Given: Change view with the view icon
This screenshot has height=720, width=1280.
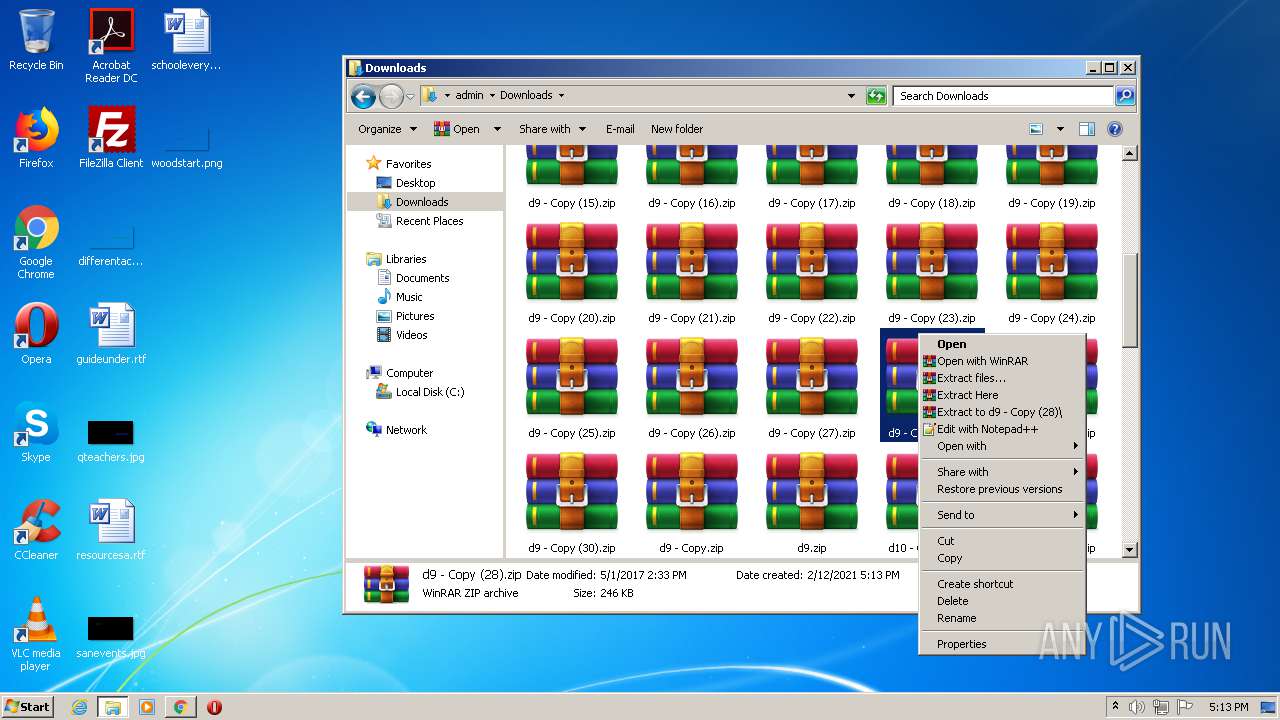Looking at the screenshot, I should pos(1036,129).
